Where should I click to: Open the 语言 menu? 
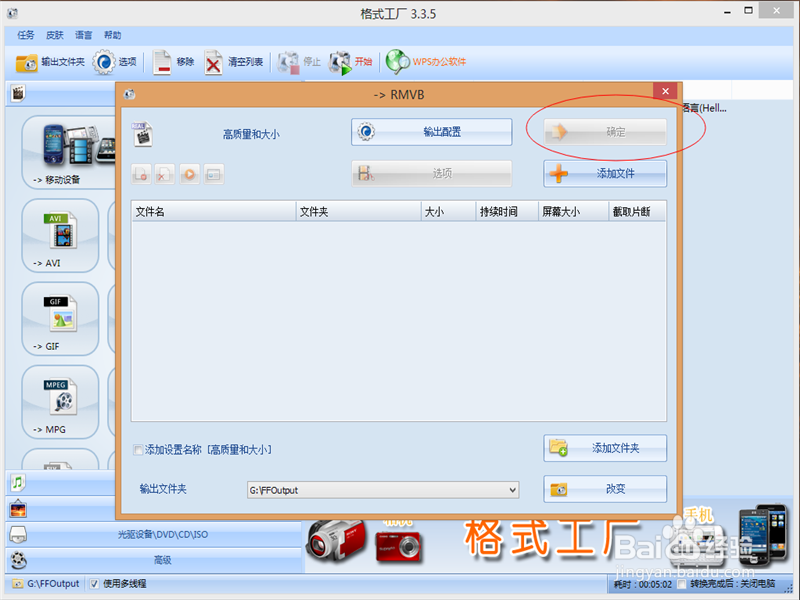click(82, 34)
